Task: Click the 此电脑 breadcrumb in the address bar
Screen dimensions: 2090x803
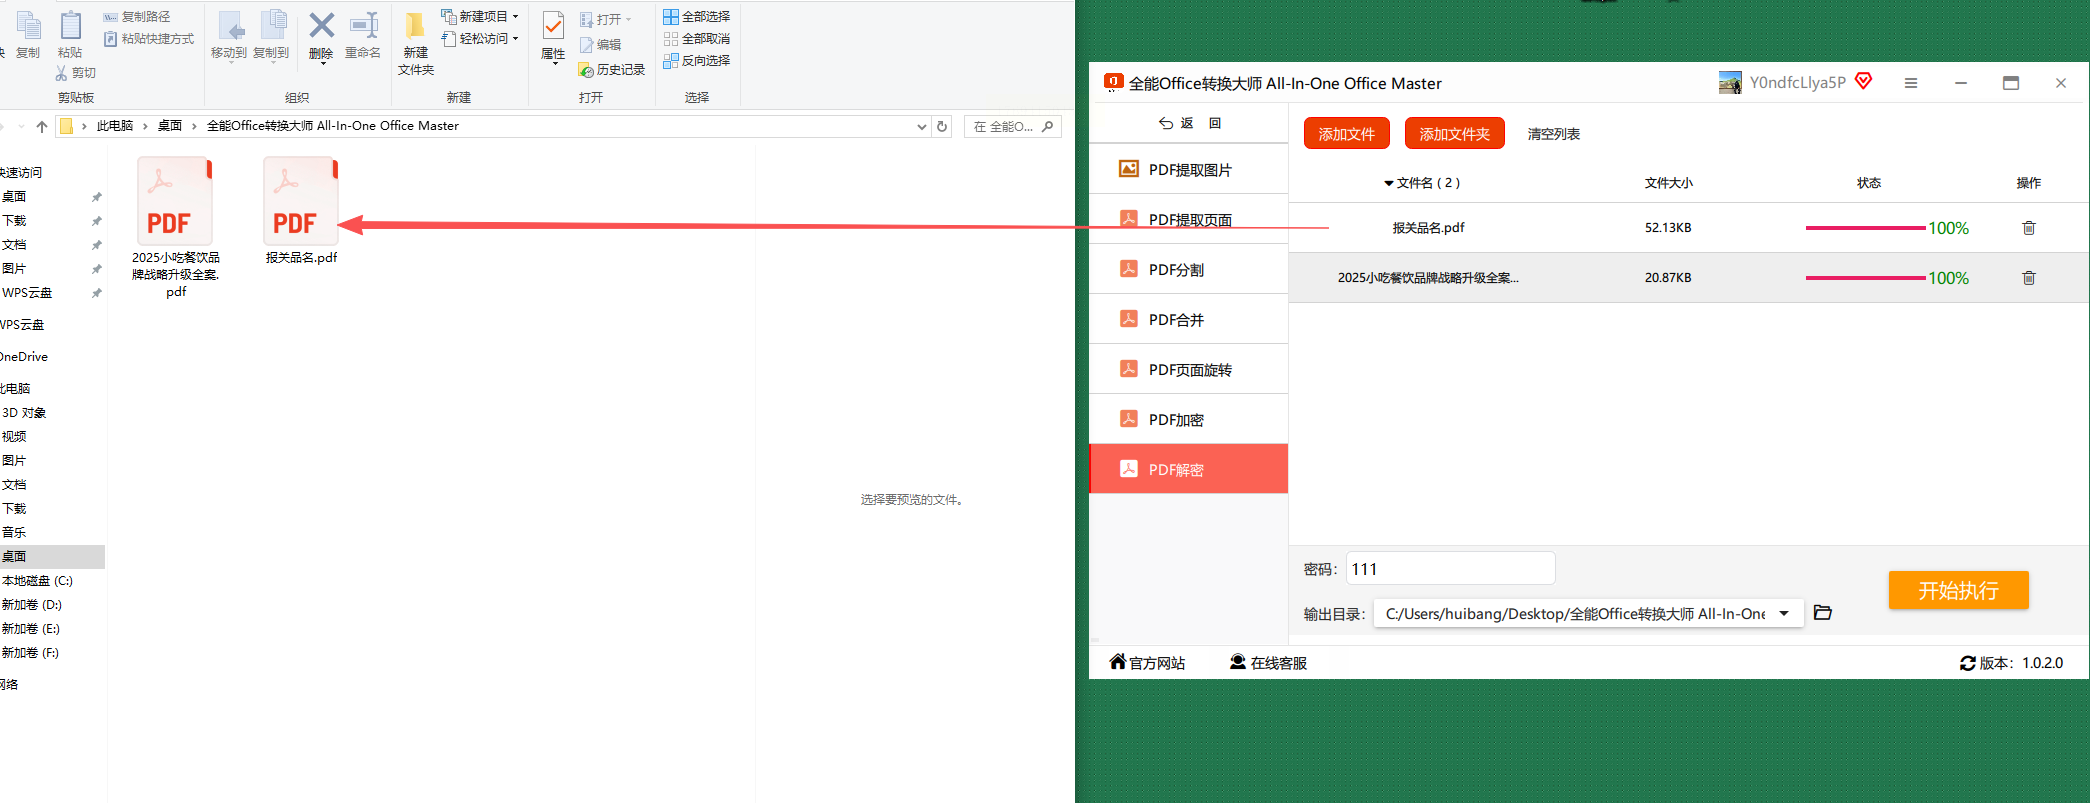Action: pos(115,126)
